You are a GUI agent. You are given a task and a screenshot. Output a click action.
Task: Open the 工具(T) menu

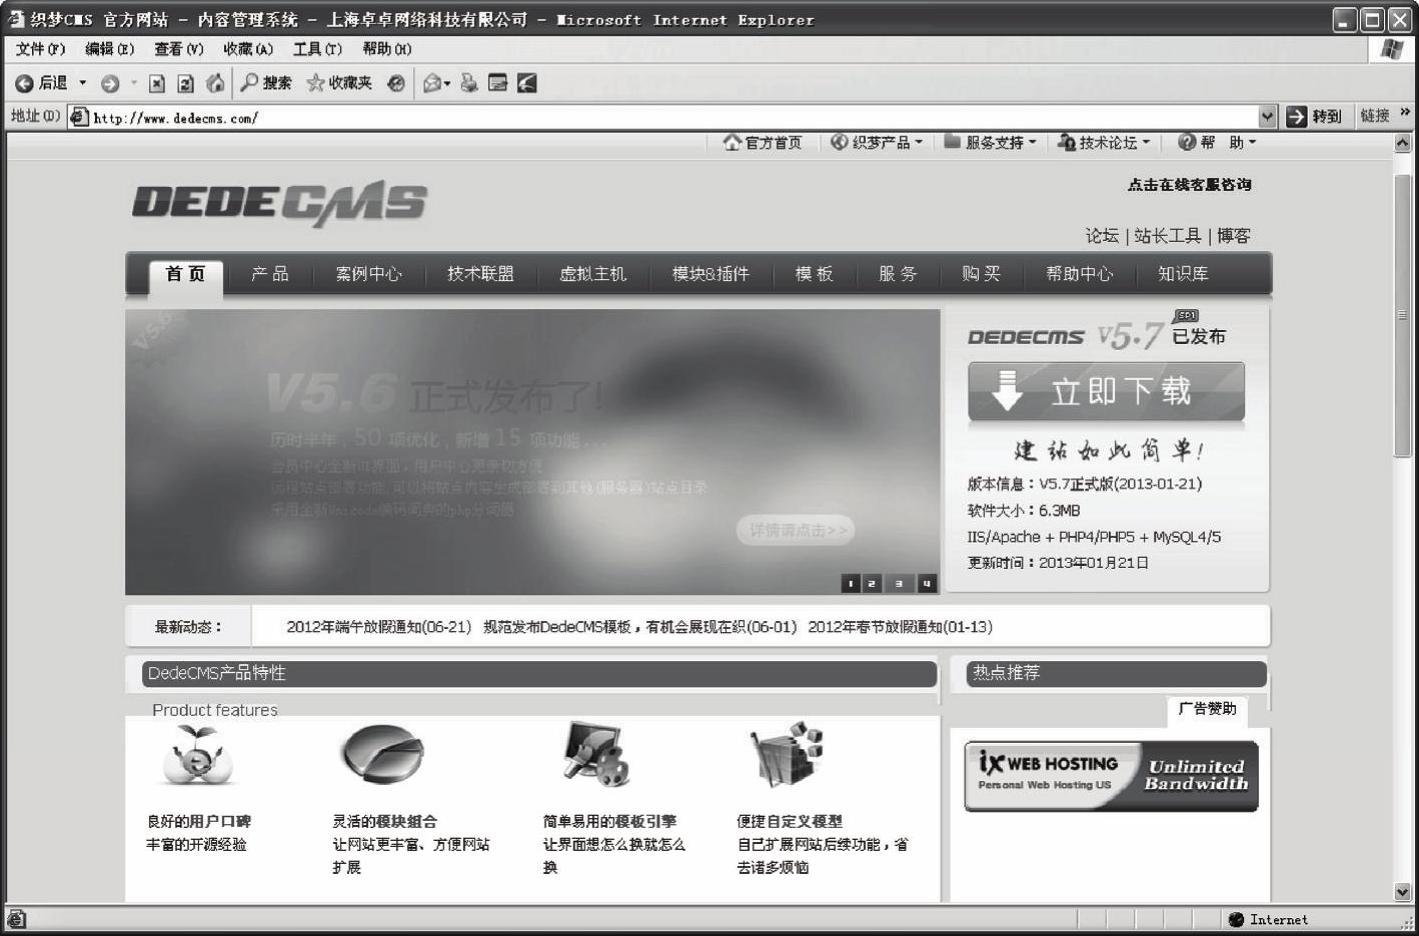click(x=317, y=48)
